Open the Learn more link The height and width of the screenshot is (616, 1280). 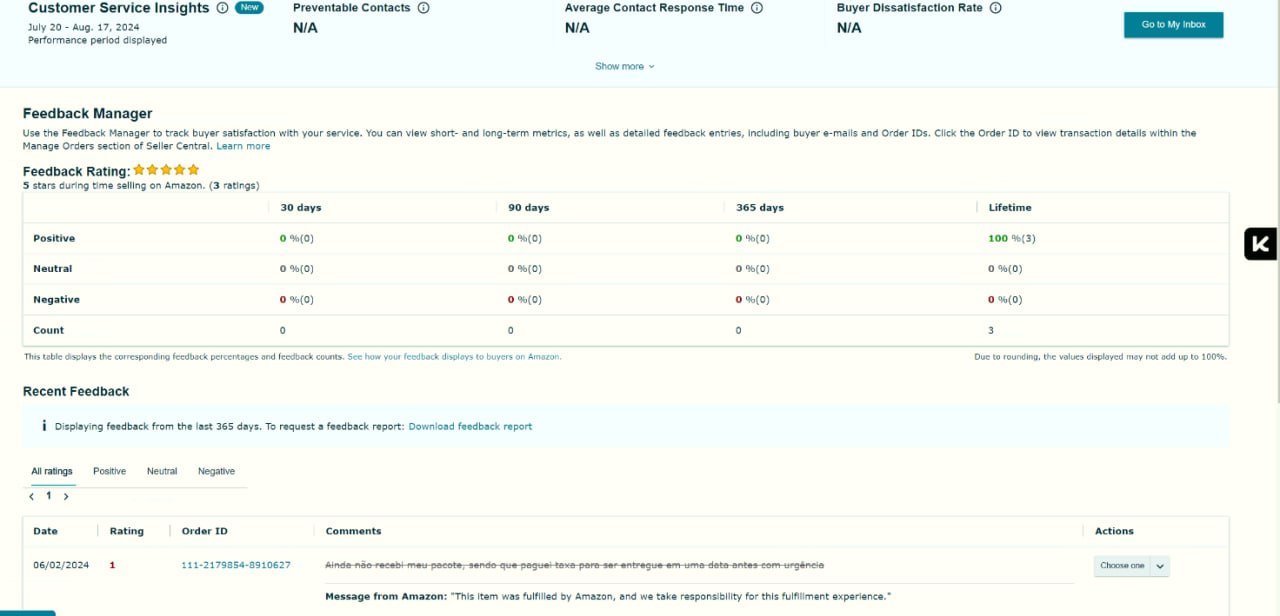pos(243,146)
